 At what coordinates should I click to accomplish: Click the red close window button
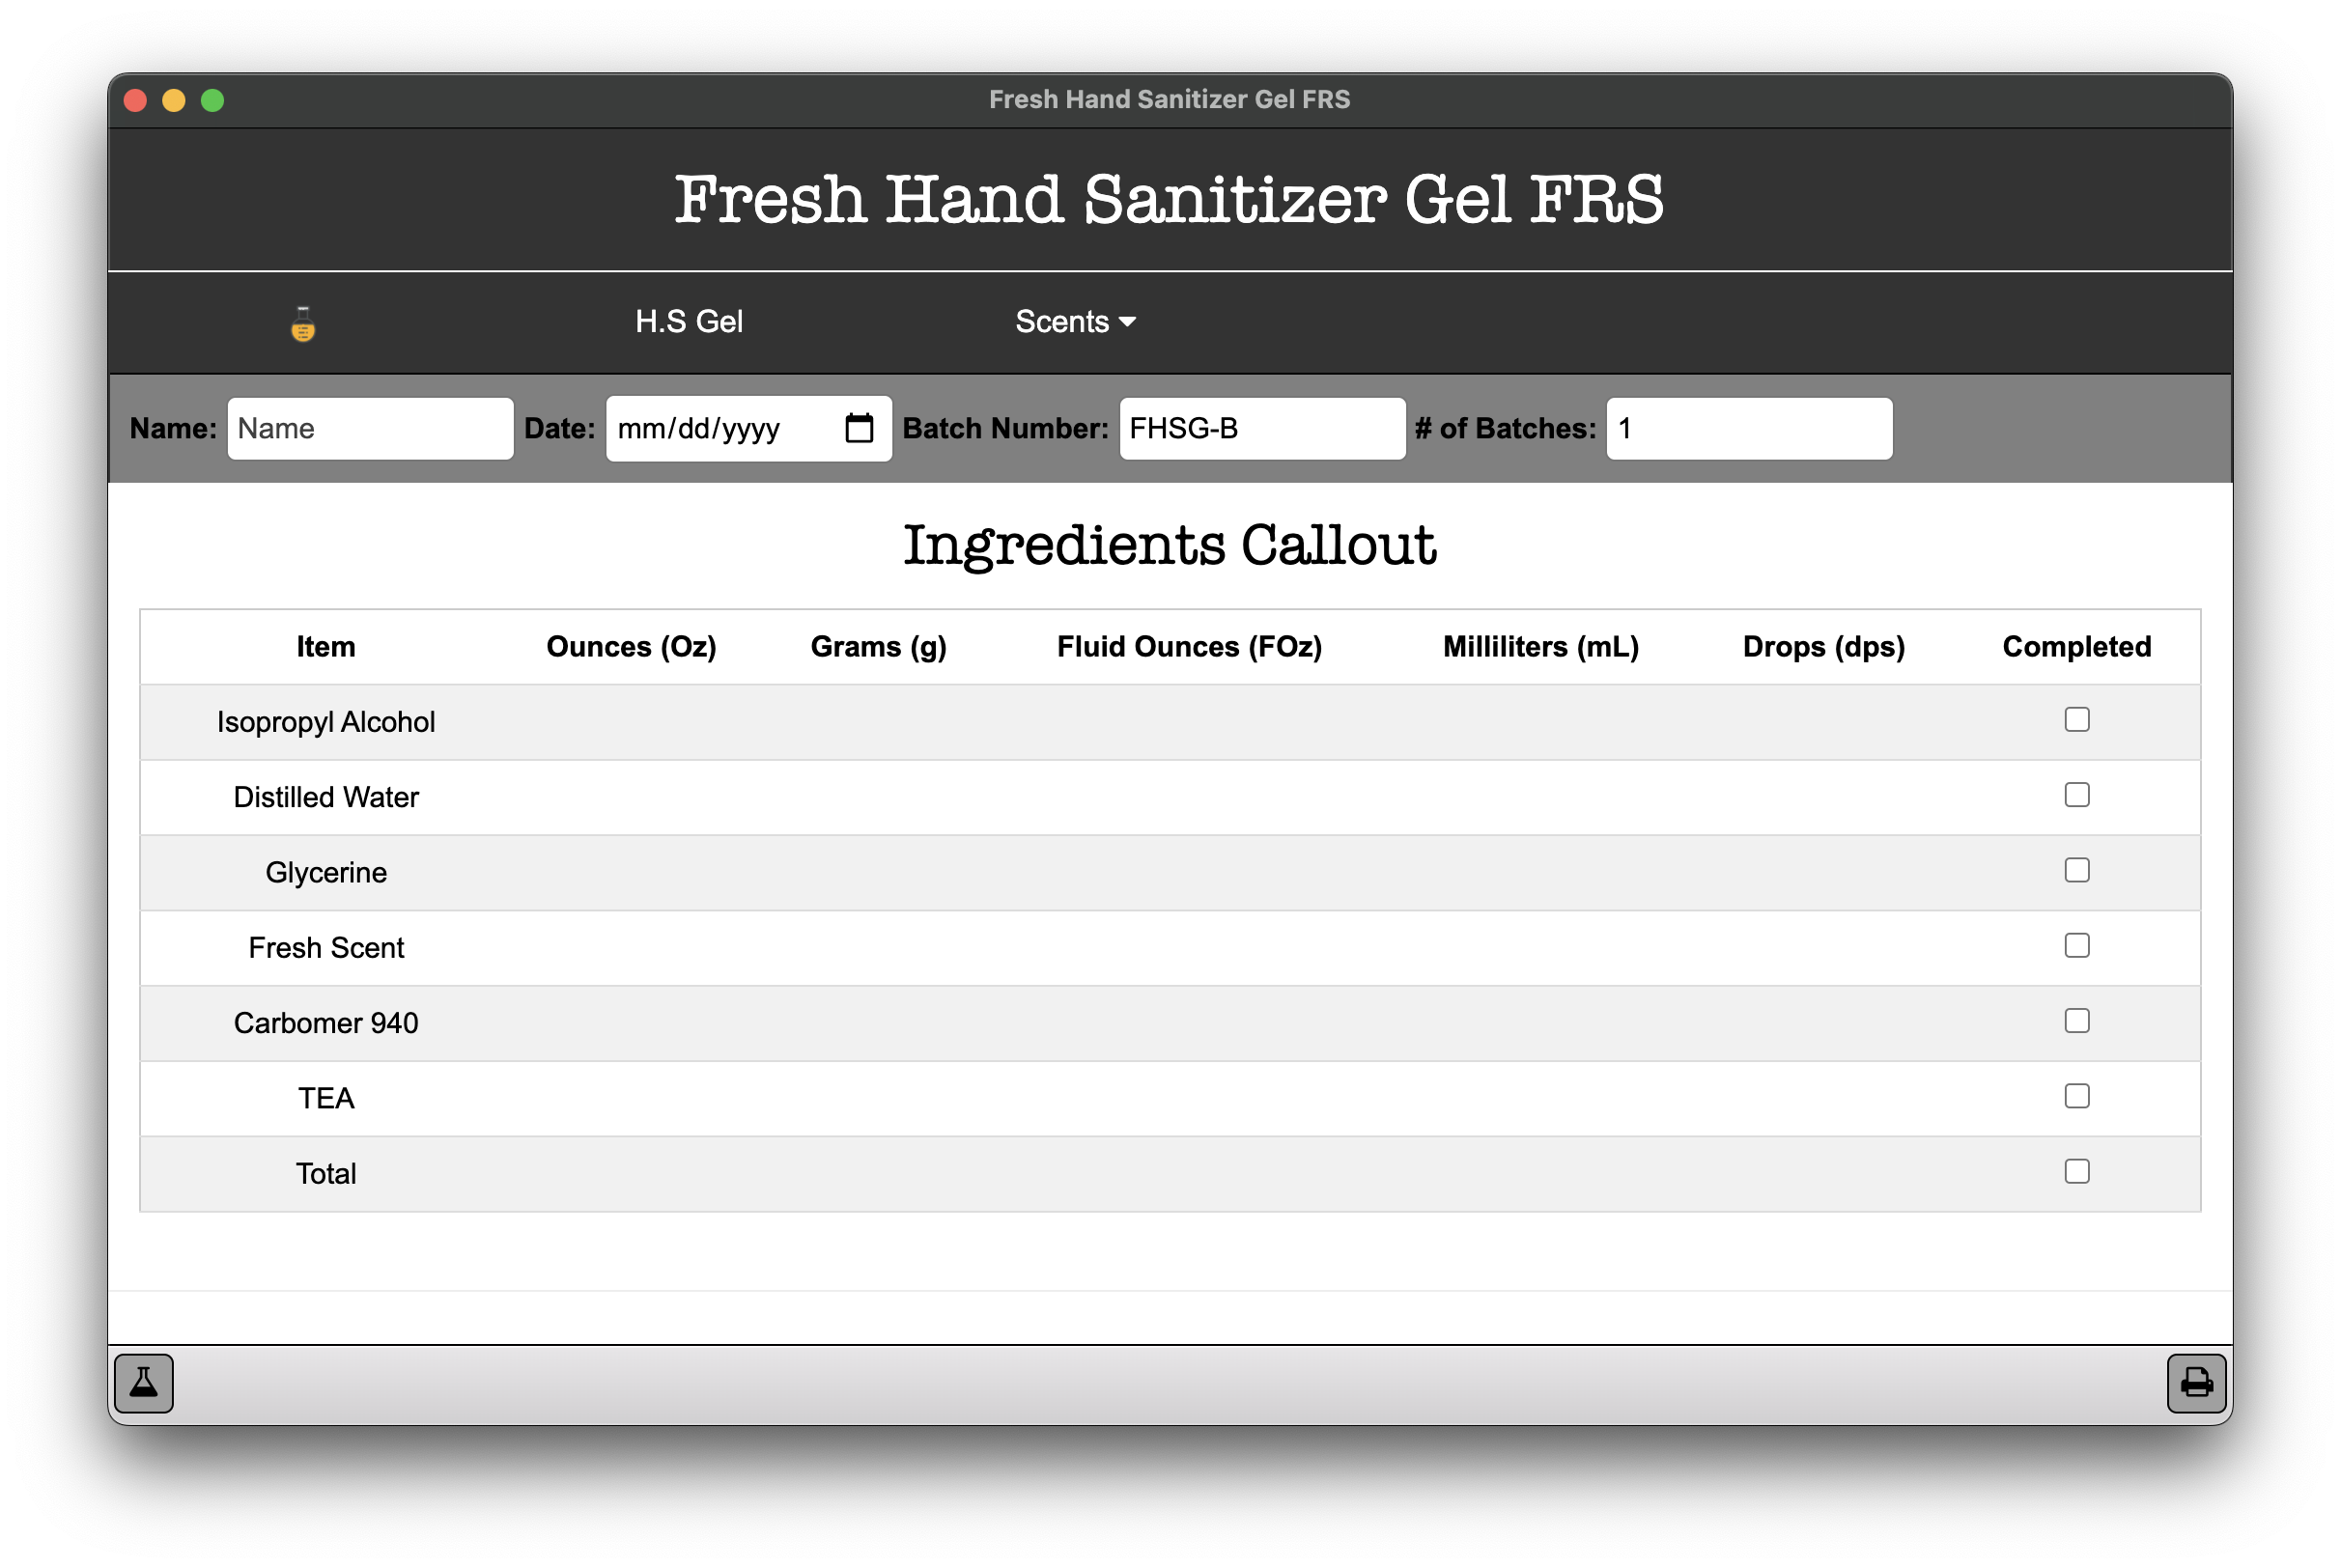(136, 100)
